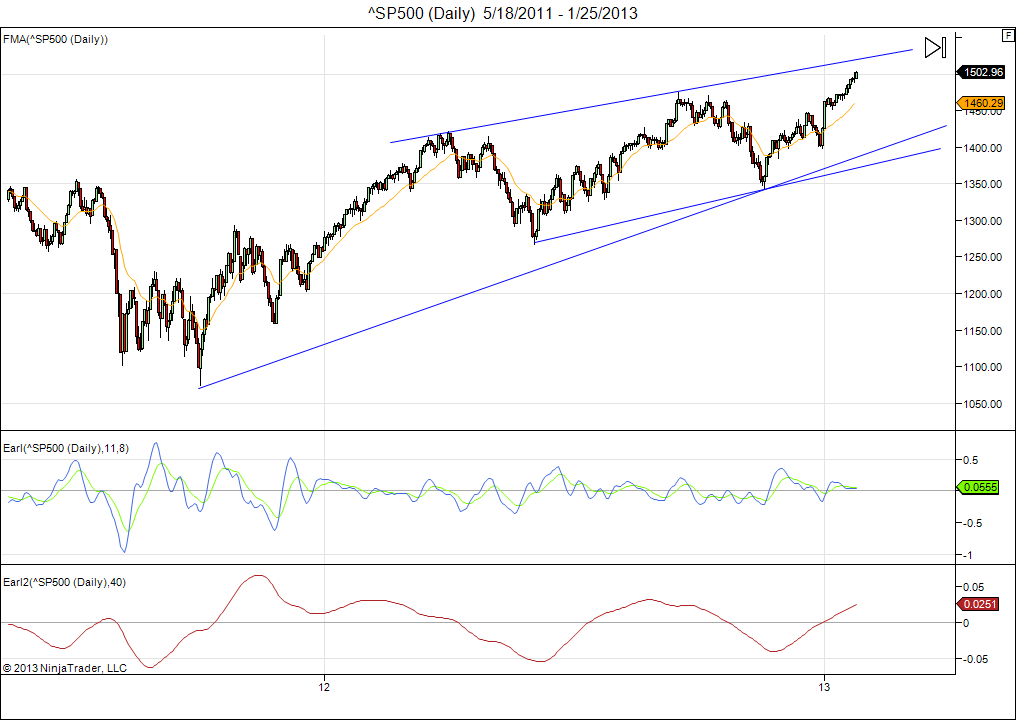The image size is (1016, 720).
Task: Select the FMA(^SP500 (Daily)) indicator label
Action: (56, 39)
